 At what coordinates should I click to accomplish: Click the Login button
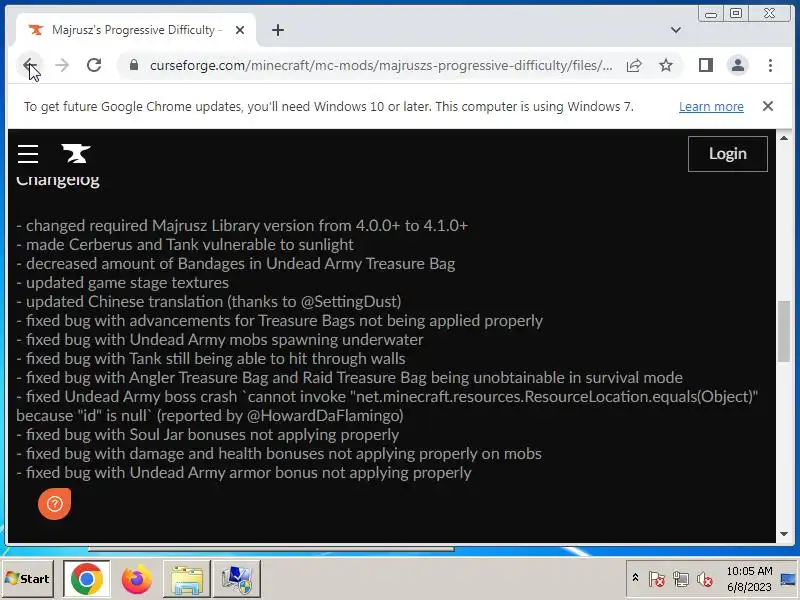click(x=728, y=154)
